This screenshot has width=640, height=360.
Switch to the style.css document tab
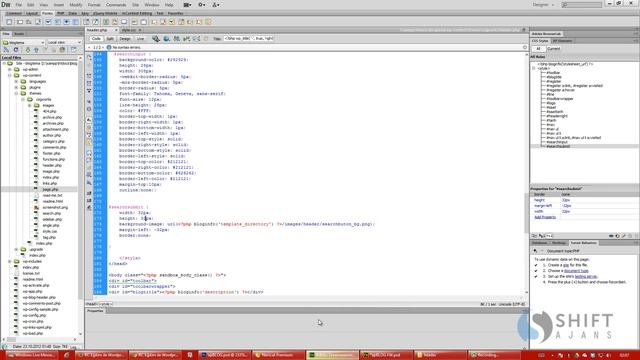pos(129,30)
